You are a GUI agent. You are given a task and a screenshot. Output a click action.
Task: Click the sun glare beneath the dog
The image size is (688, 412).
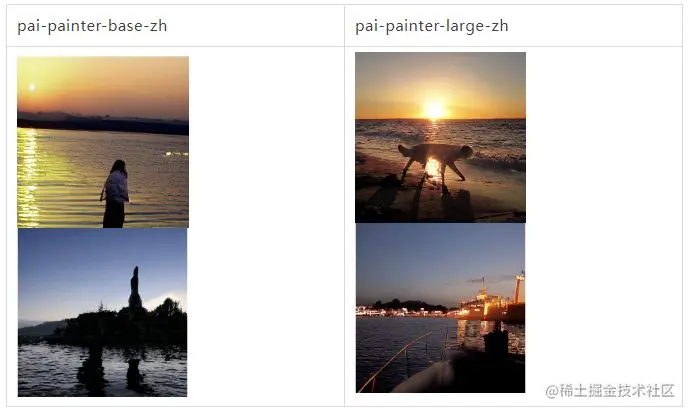[434, 168]
